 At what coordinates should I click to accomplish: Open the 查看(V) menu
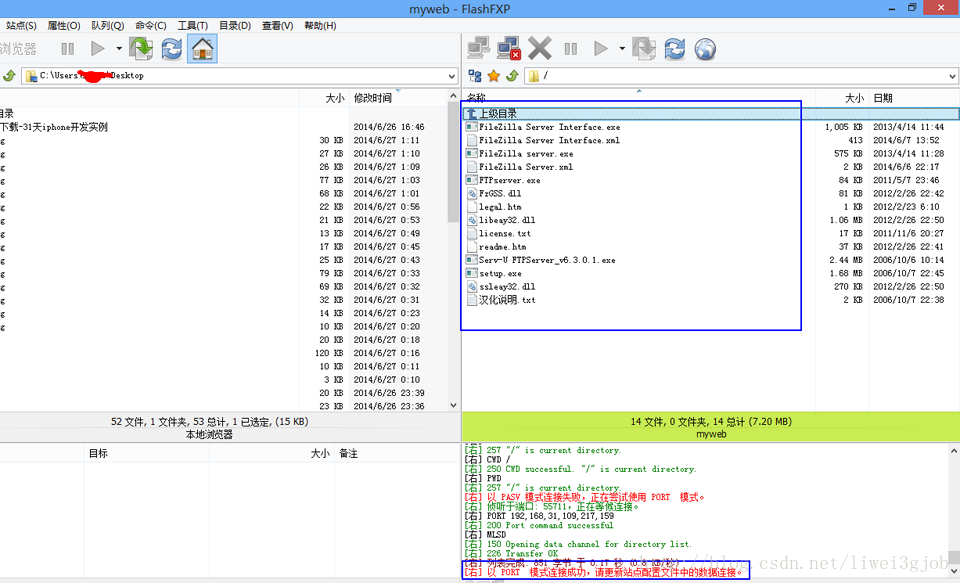coord(277,26)
